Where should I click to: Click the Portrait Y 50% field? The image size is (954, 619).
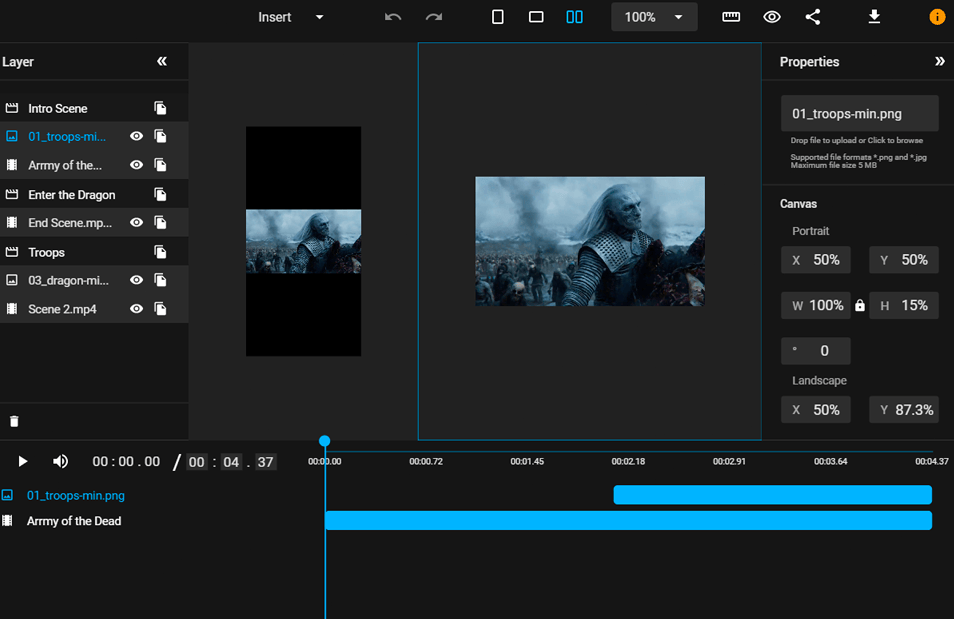tap(904, 260)
